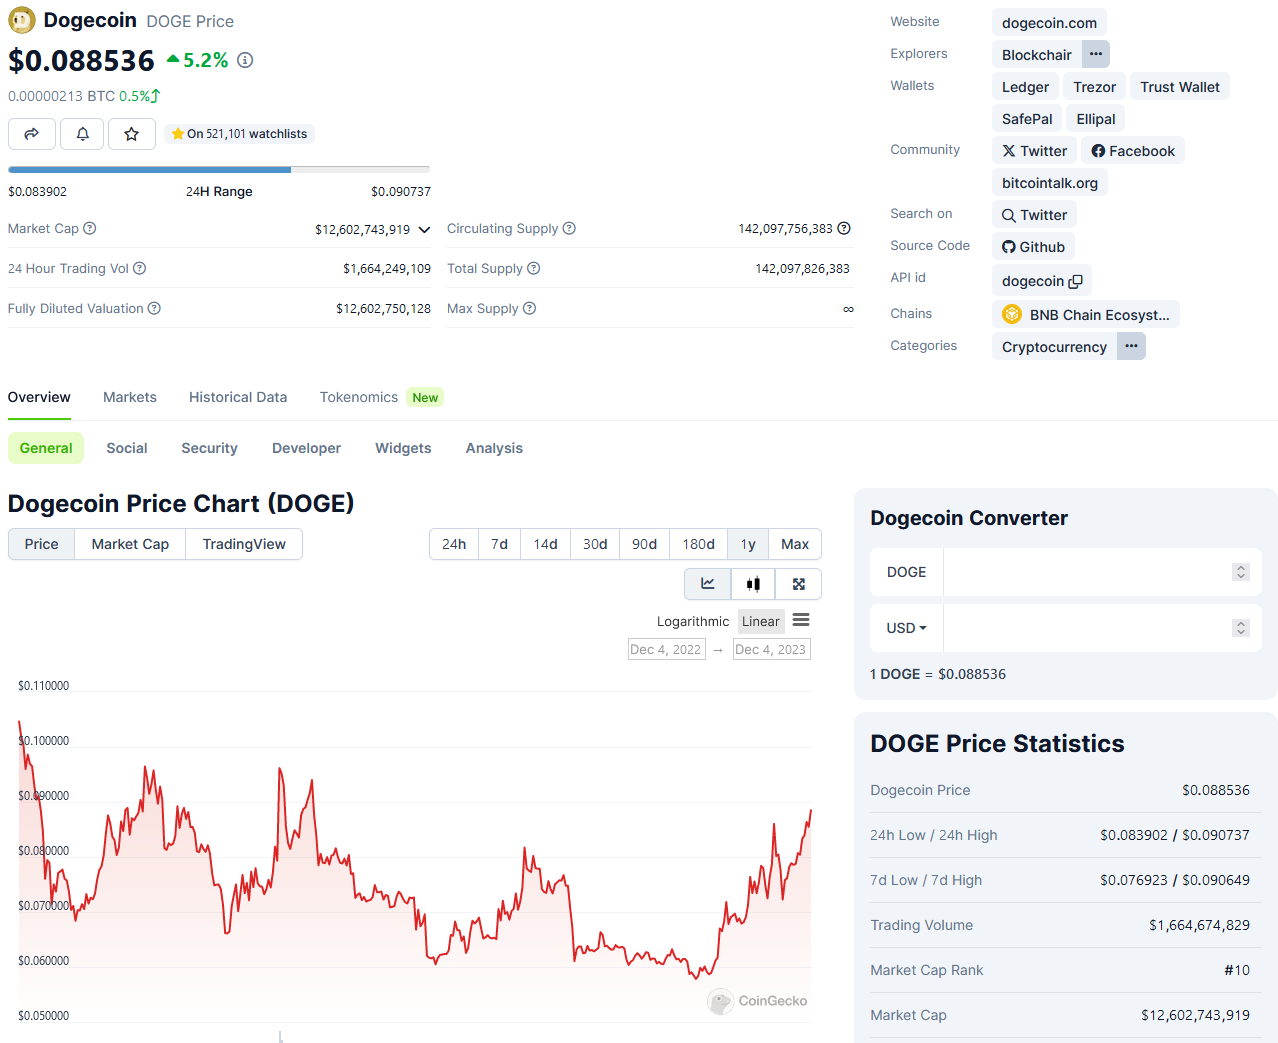Open Community Twitter link
This screenshot has height=1043, width=1278.
(1035, 151)
